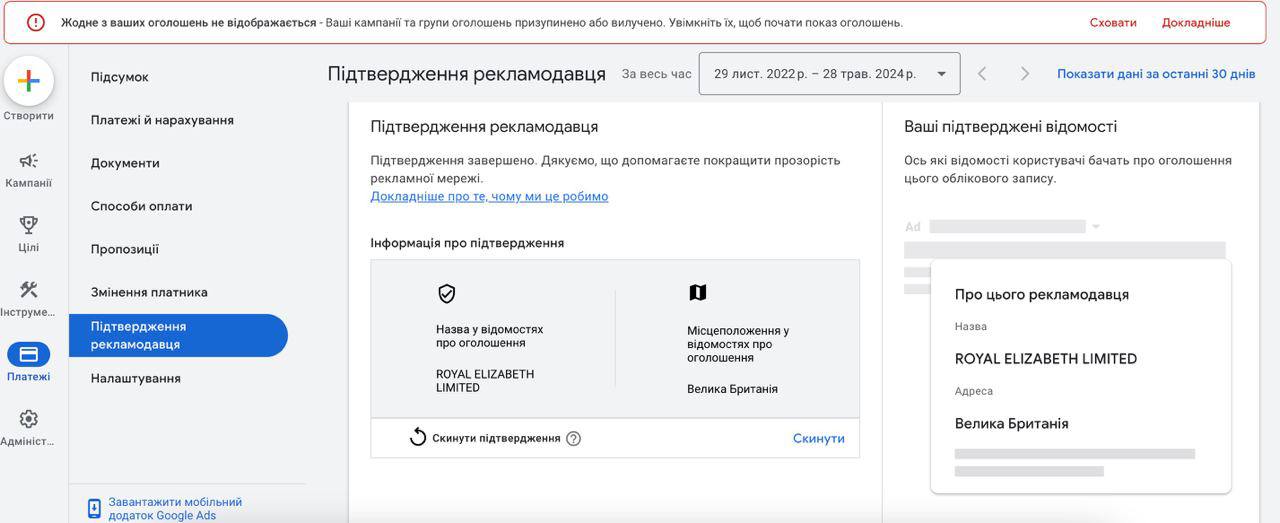Click the red warning alert icon
The image size is (1280, 523).
(x=36, y=22)
